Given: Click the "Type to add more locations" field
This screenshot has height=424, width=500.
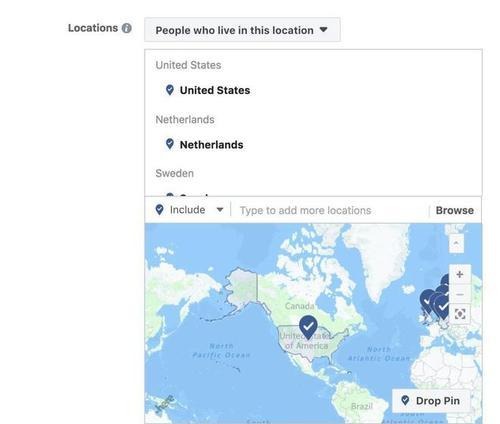Looking at the screenshot, I should pyautogui.click(x=328, y=210).
